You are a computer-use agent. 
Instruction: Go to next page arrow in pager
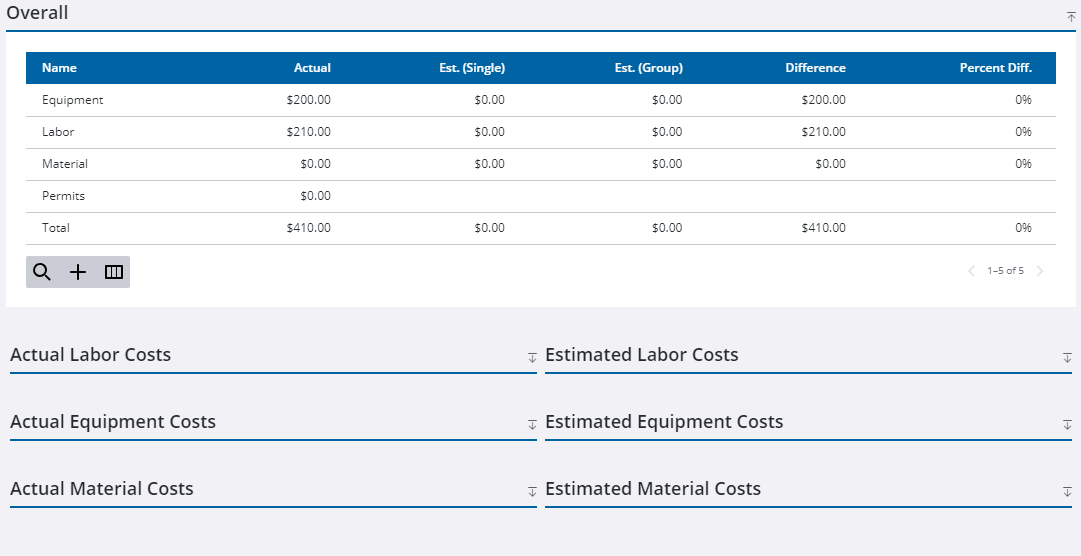pos(1040,271)
